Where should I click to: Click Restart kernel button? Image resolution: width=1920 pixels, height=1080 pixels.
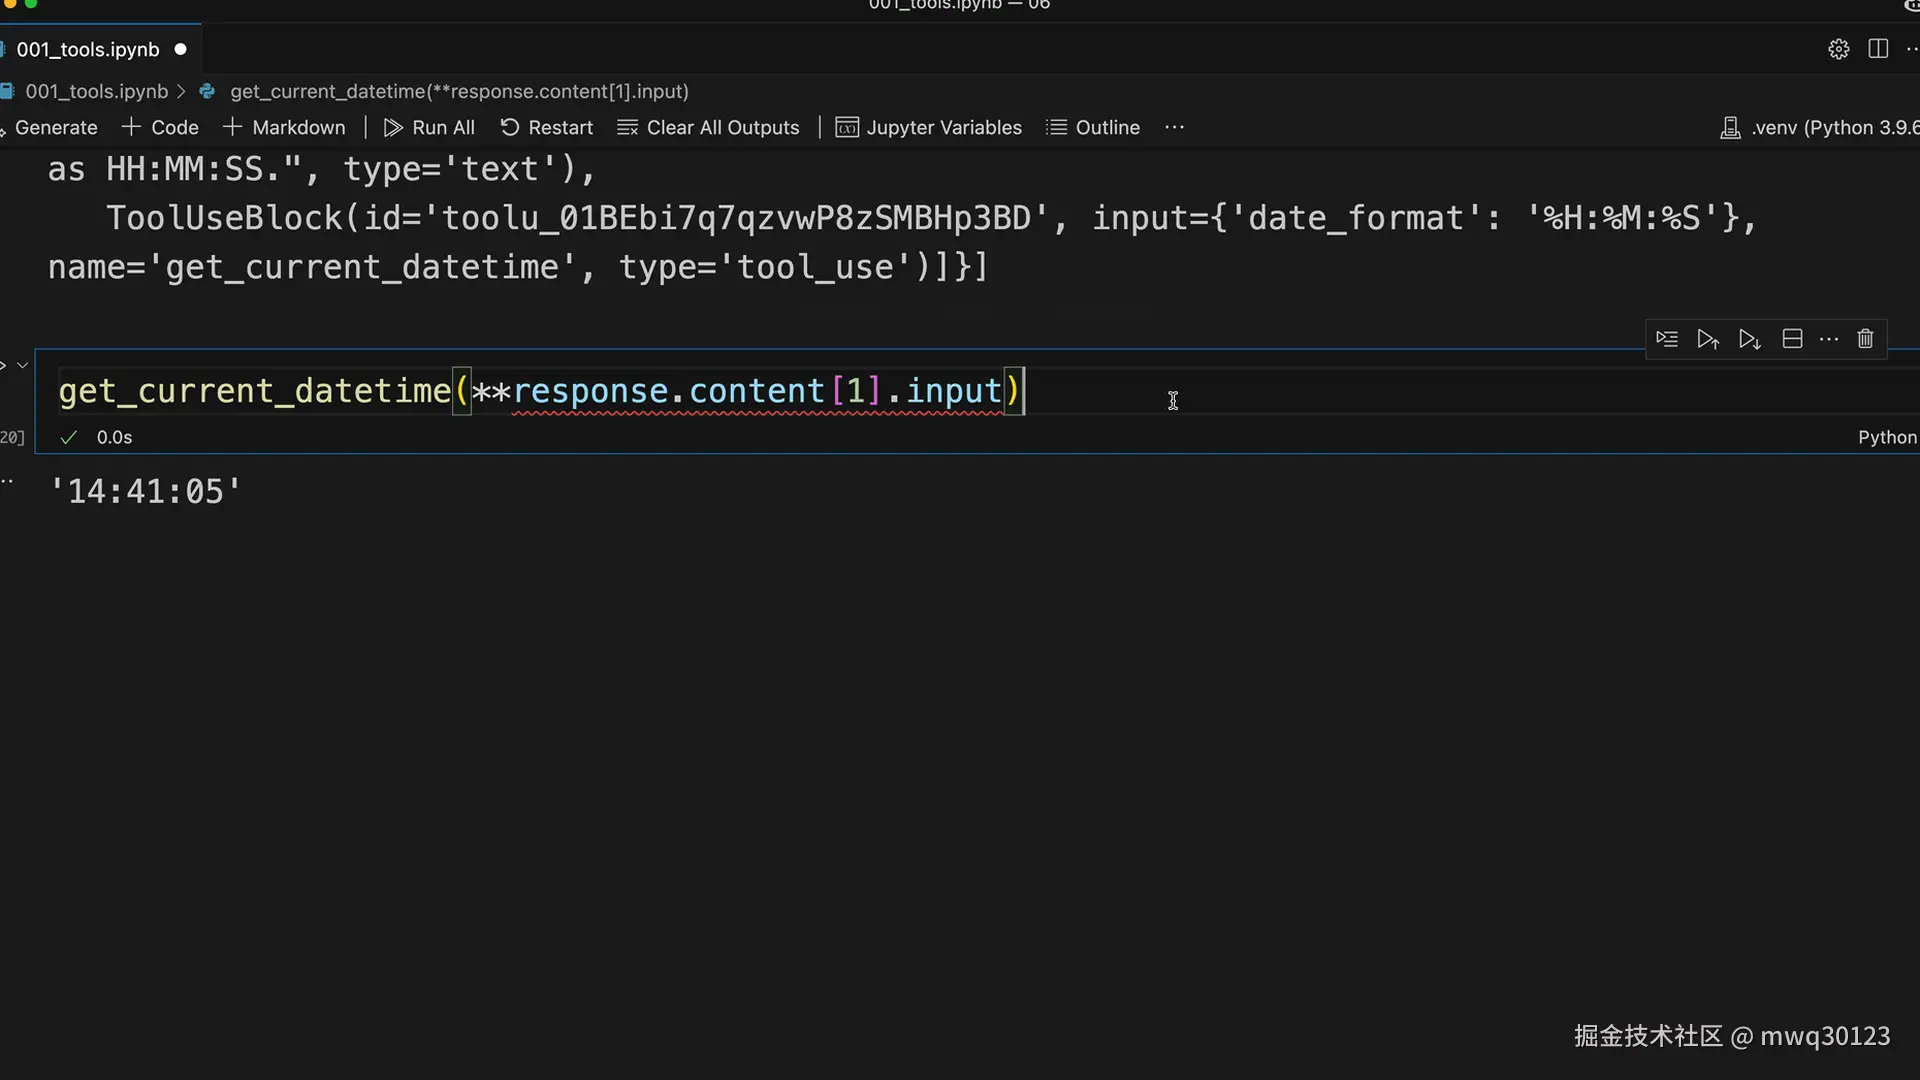pyautogui.click(x=546, y=127)
